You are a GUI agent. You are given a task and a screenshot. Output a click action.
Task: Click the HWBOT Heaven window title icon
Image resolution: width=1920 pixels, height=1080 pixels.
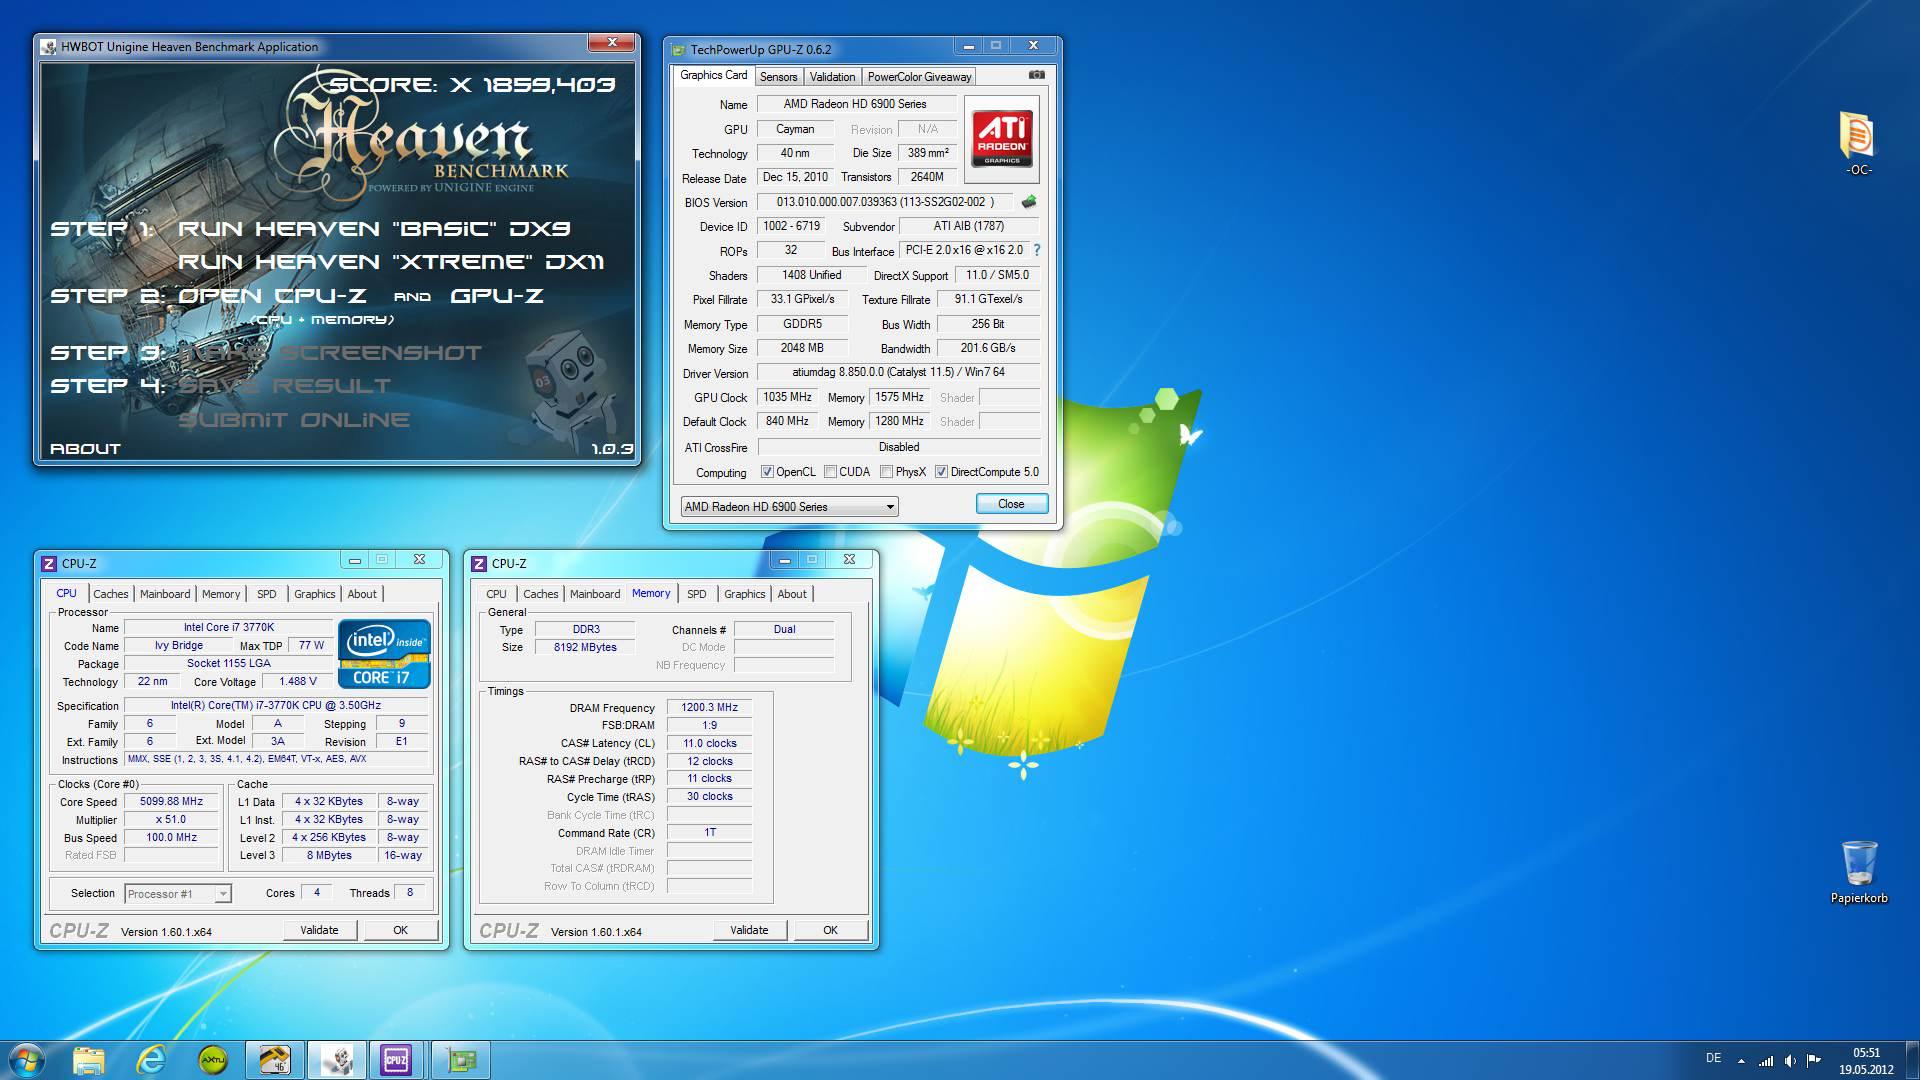click(48, 47)
